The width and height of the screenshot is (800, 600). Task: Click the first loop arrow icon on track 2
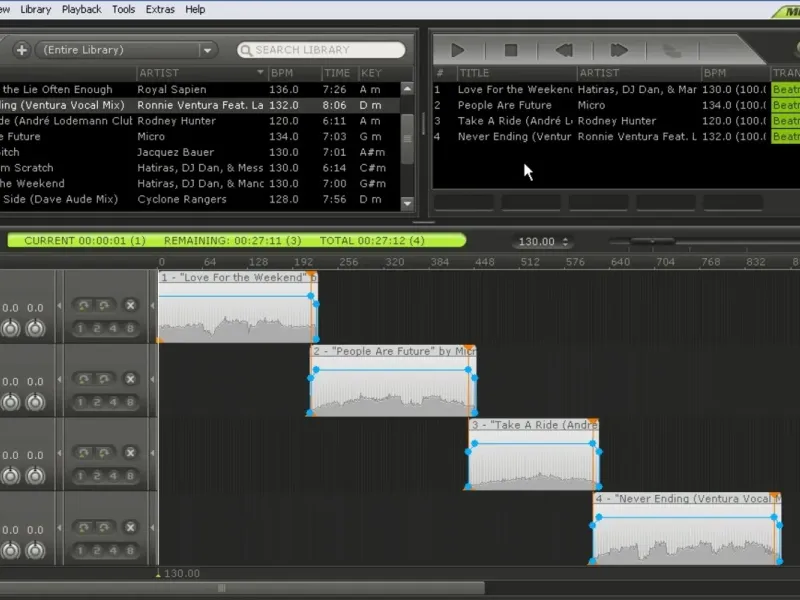pos(83,379)
